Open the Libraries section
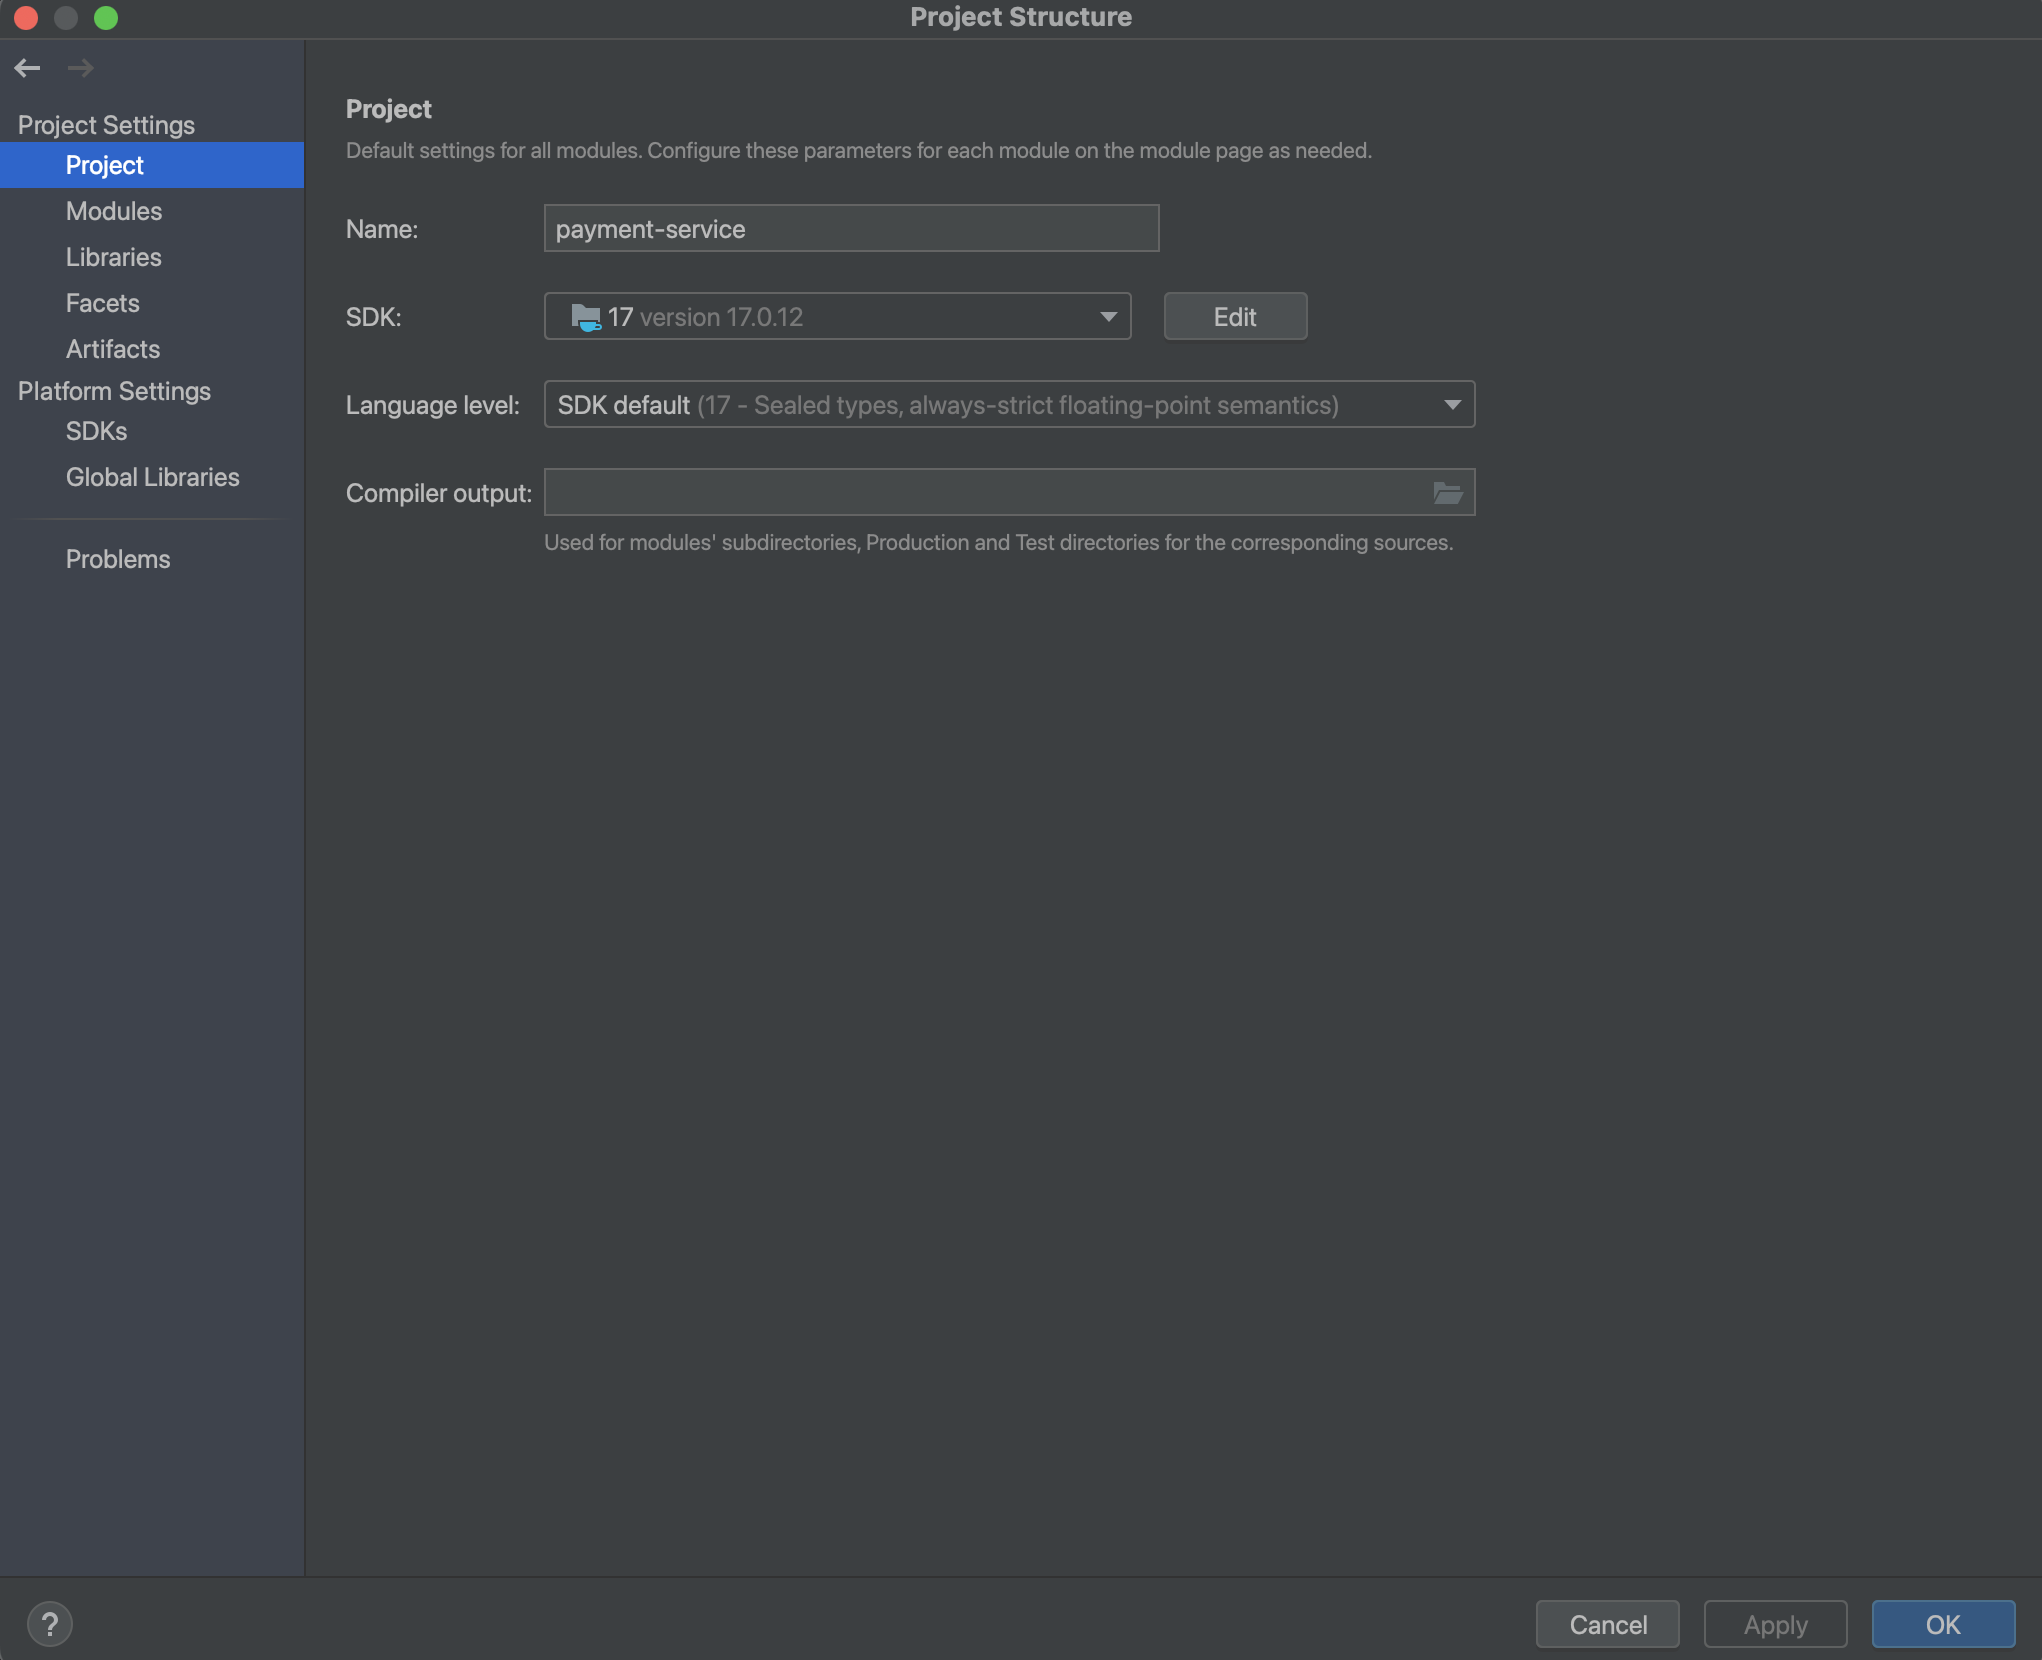The image size is (2042, 1660). click(x=114, y=257)
